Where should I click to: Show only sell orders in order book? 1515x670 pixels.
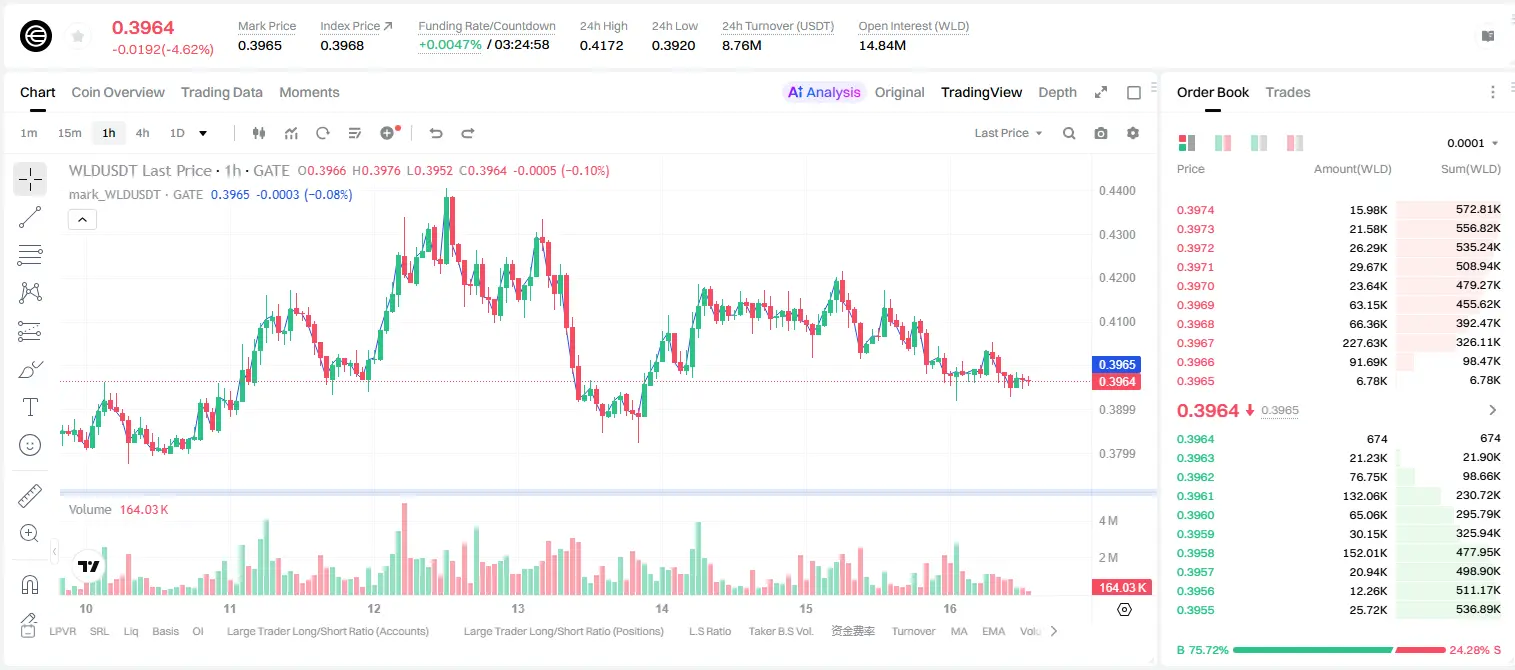point(1294,143)
